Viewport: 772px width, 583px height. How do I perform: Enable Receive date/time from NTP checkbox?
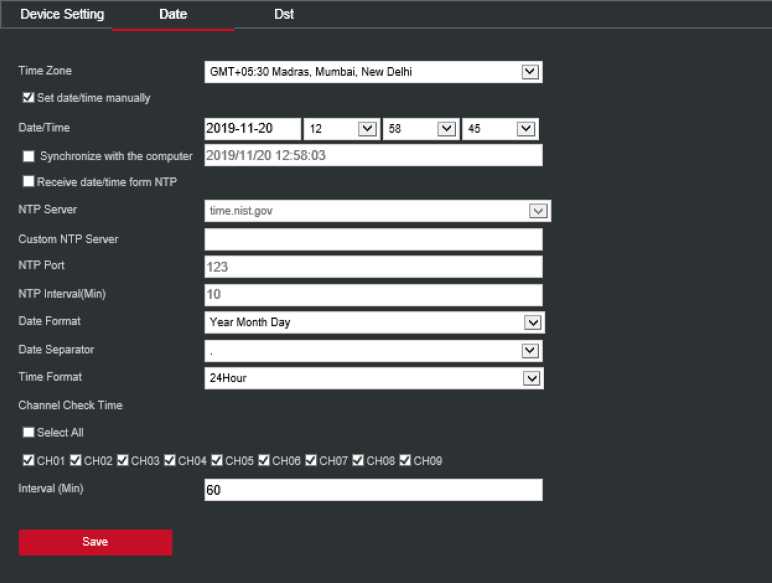(28, 182)
